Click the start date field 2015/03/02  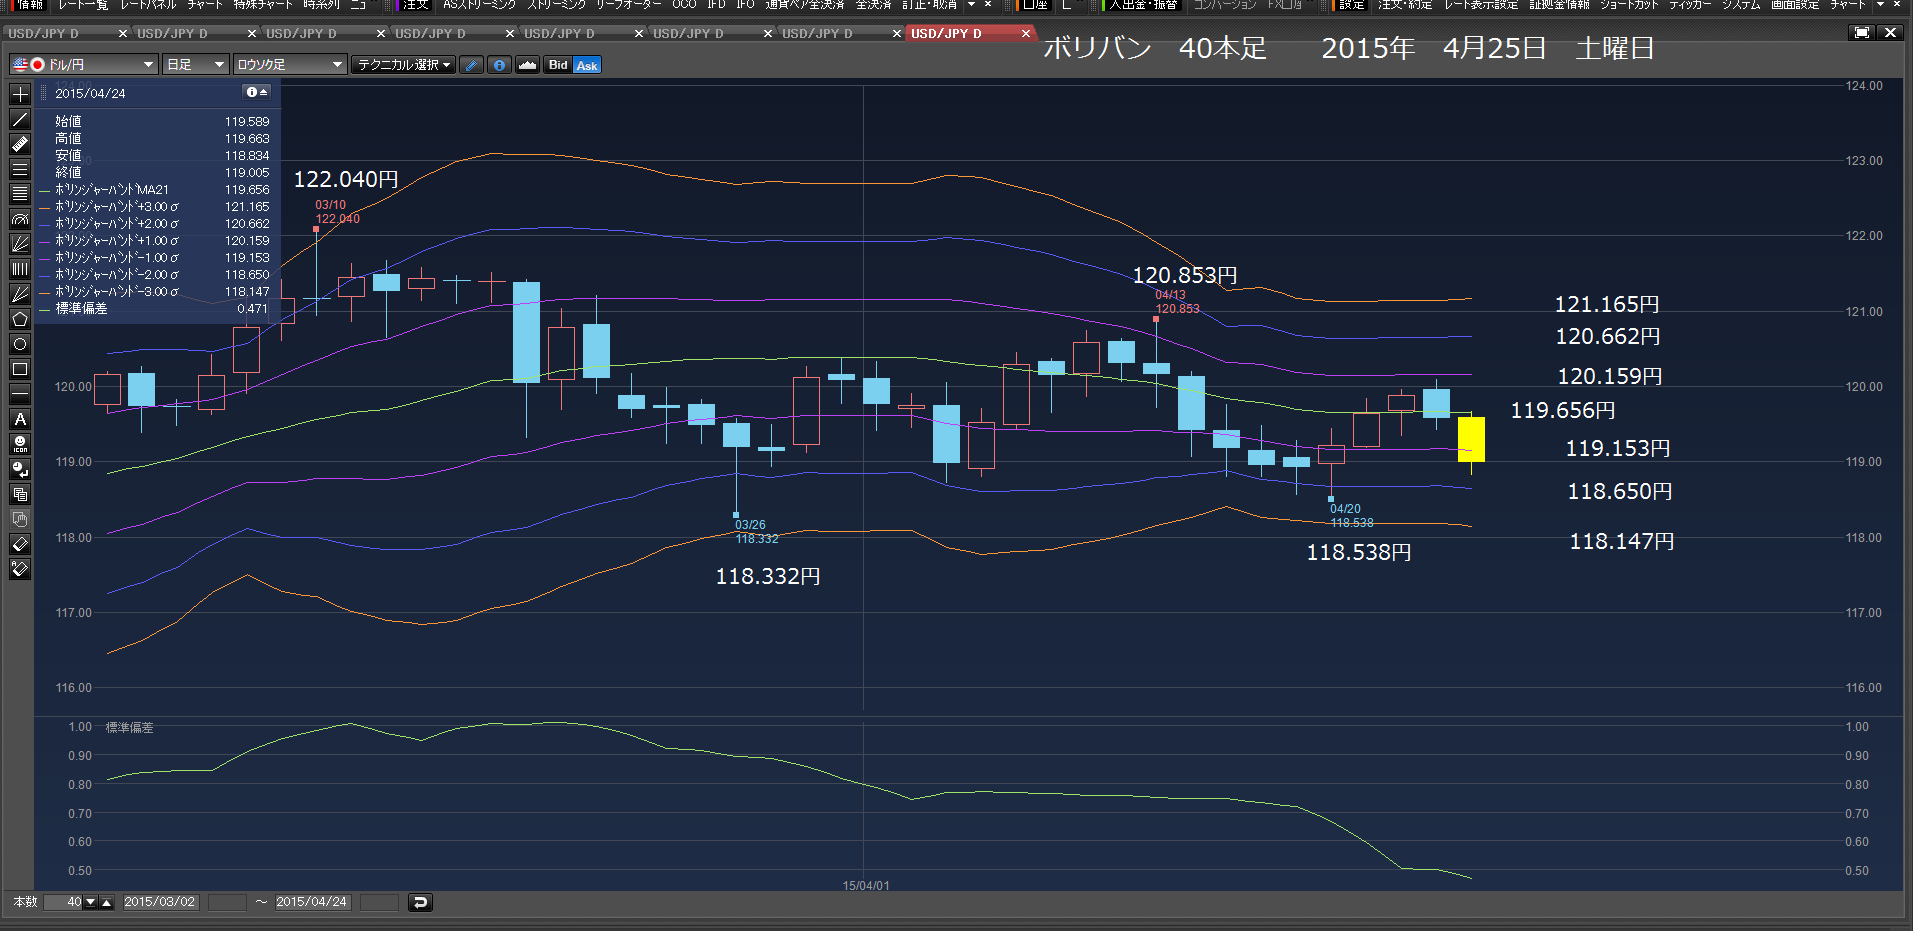pyautogui.click(x=160, y=902)
